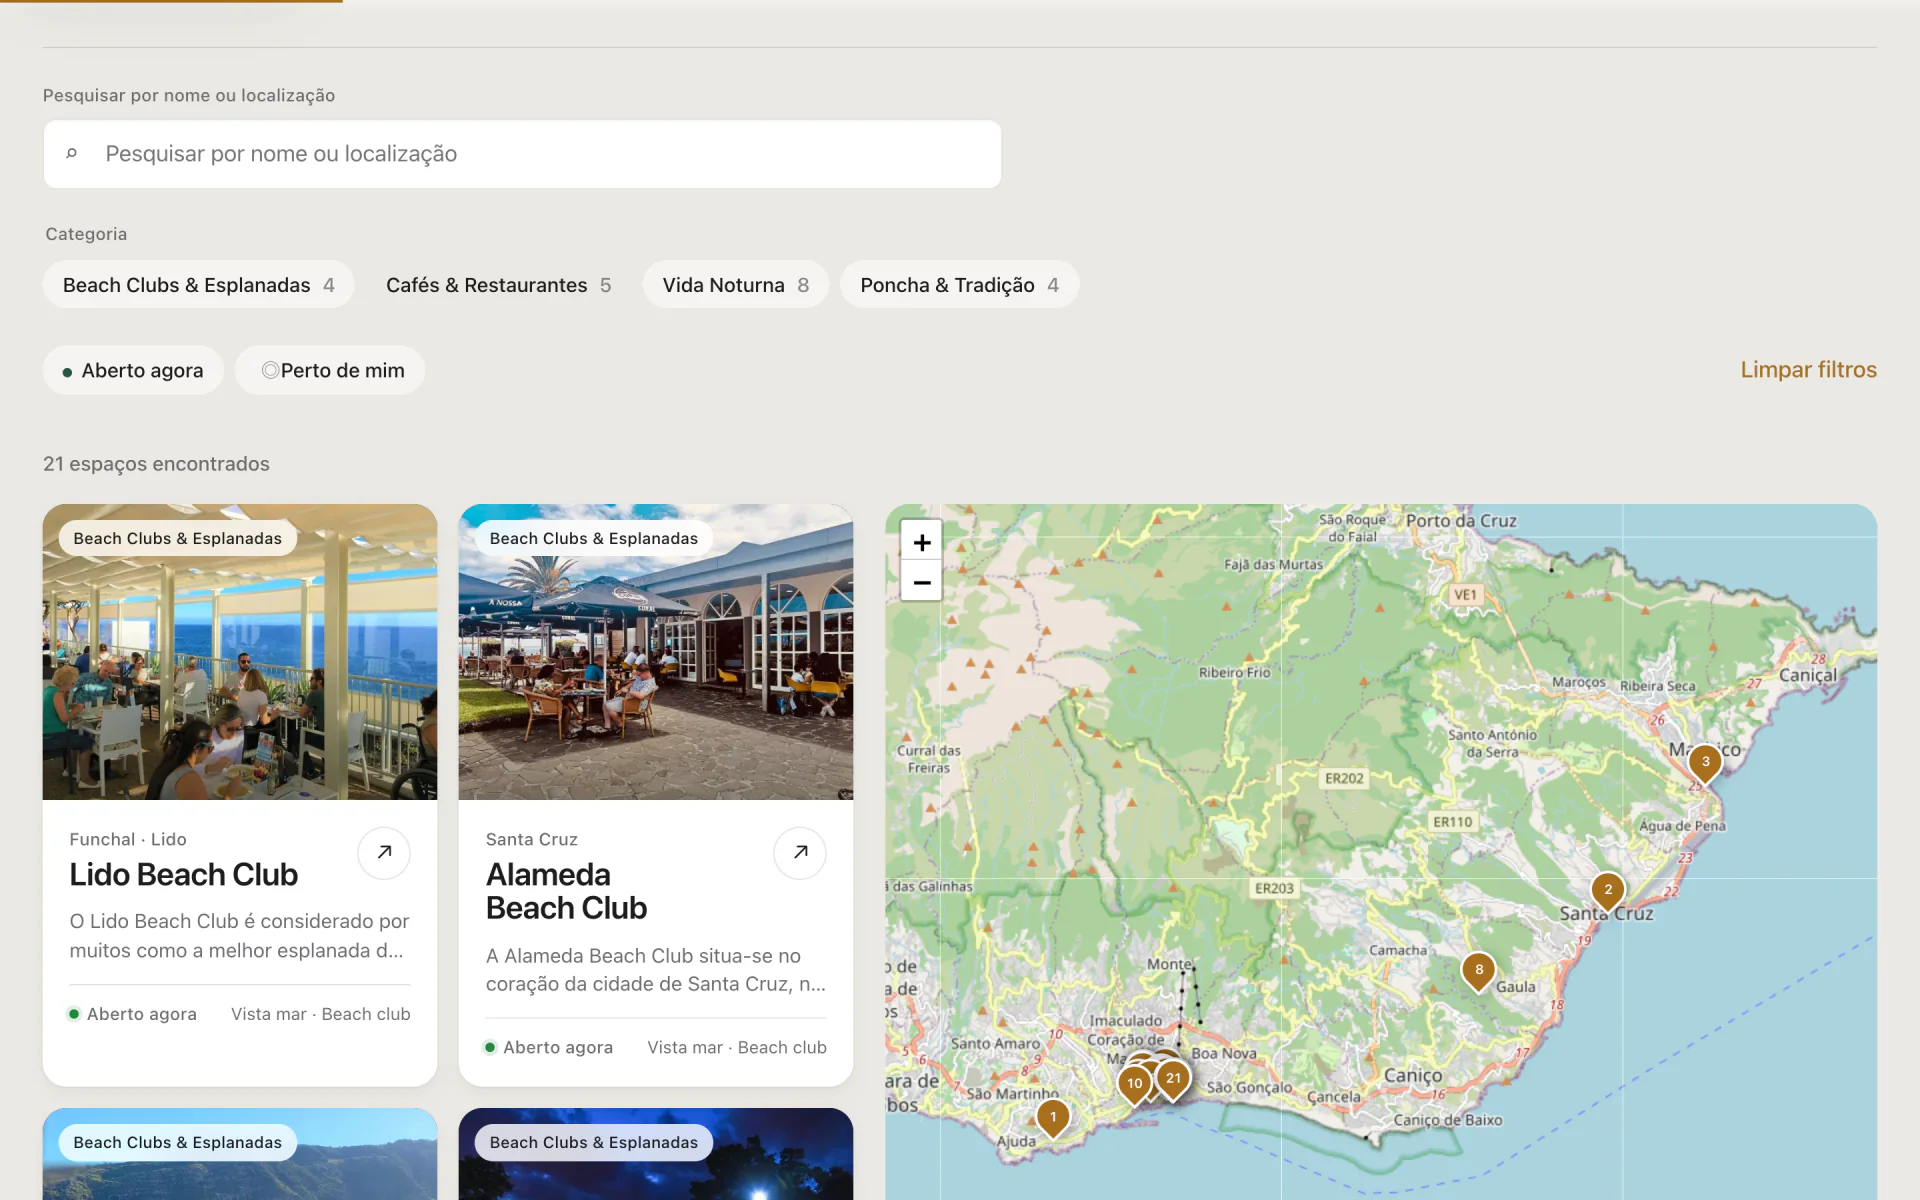
Task: Click category badge on Lido Beach Club photo
Action: click(178, 538)
